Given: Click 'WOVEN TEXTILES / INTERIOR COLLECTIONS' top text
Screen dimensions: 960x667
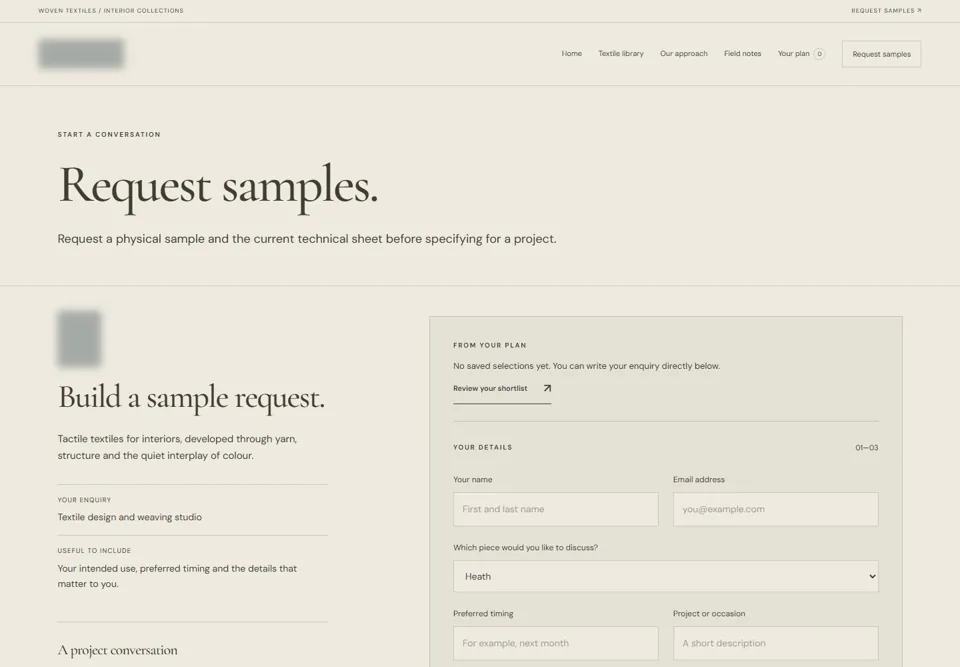Looking at the screenshot, I should [111, 10].
